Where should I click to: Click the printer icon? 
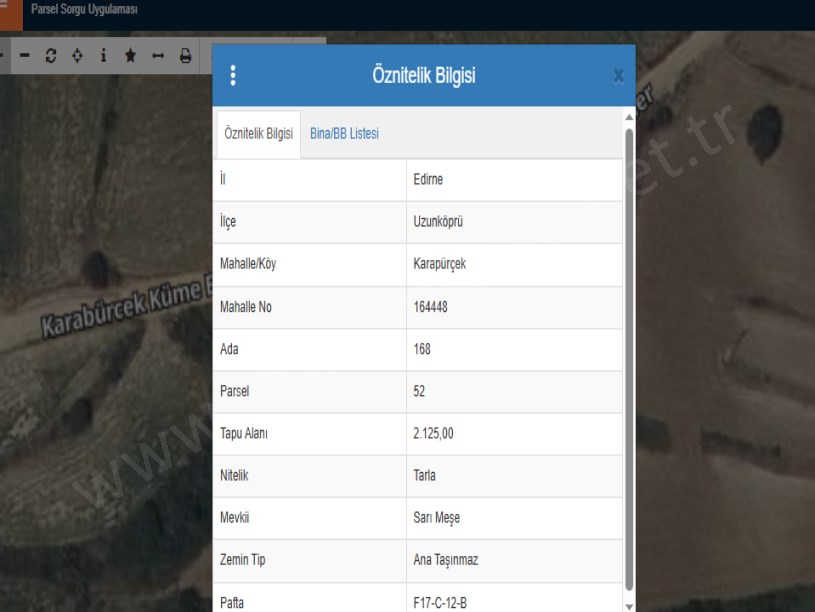[x=185, y=56]
